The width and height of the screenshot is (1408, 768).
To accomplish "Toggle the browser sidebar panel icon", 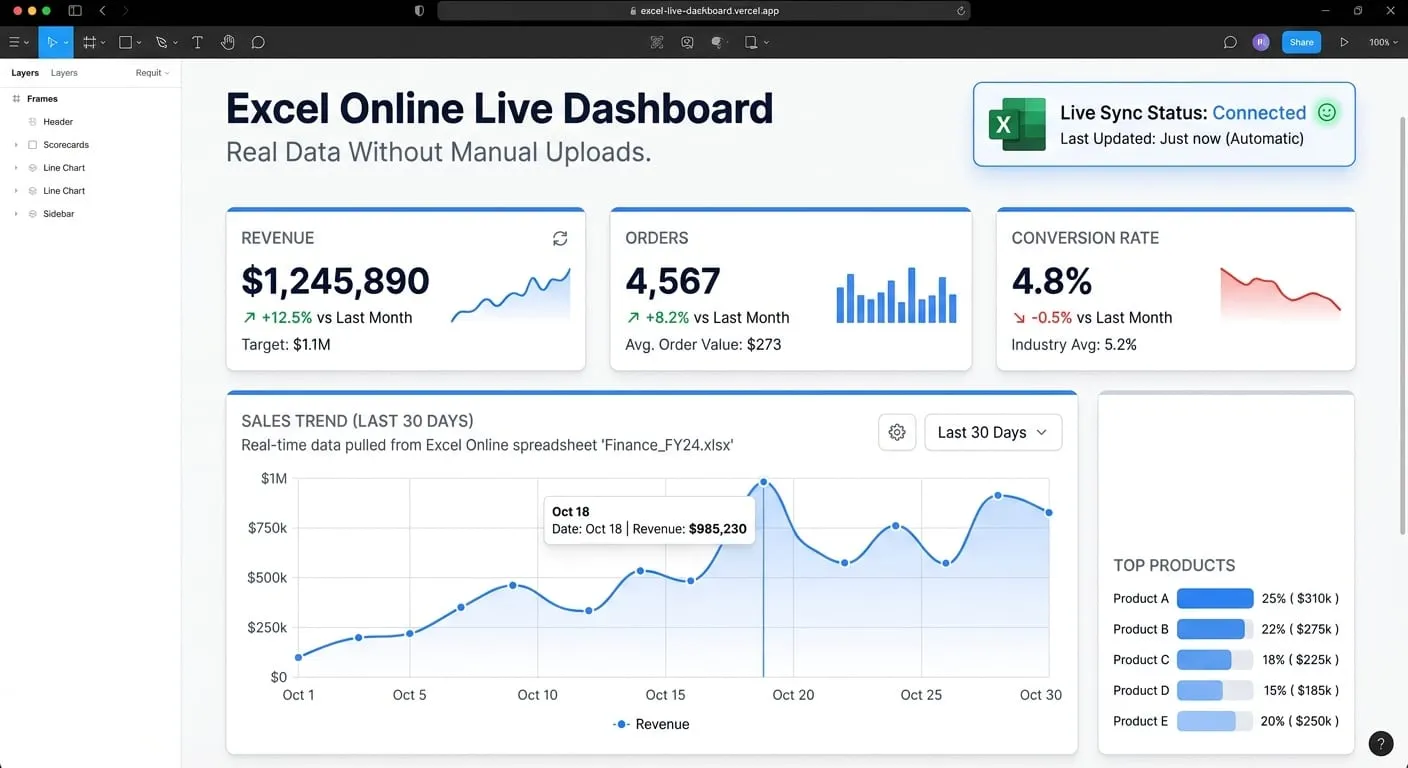I will click(x=75, y=11).
